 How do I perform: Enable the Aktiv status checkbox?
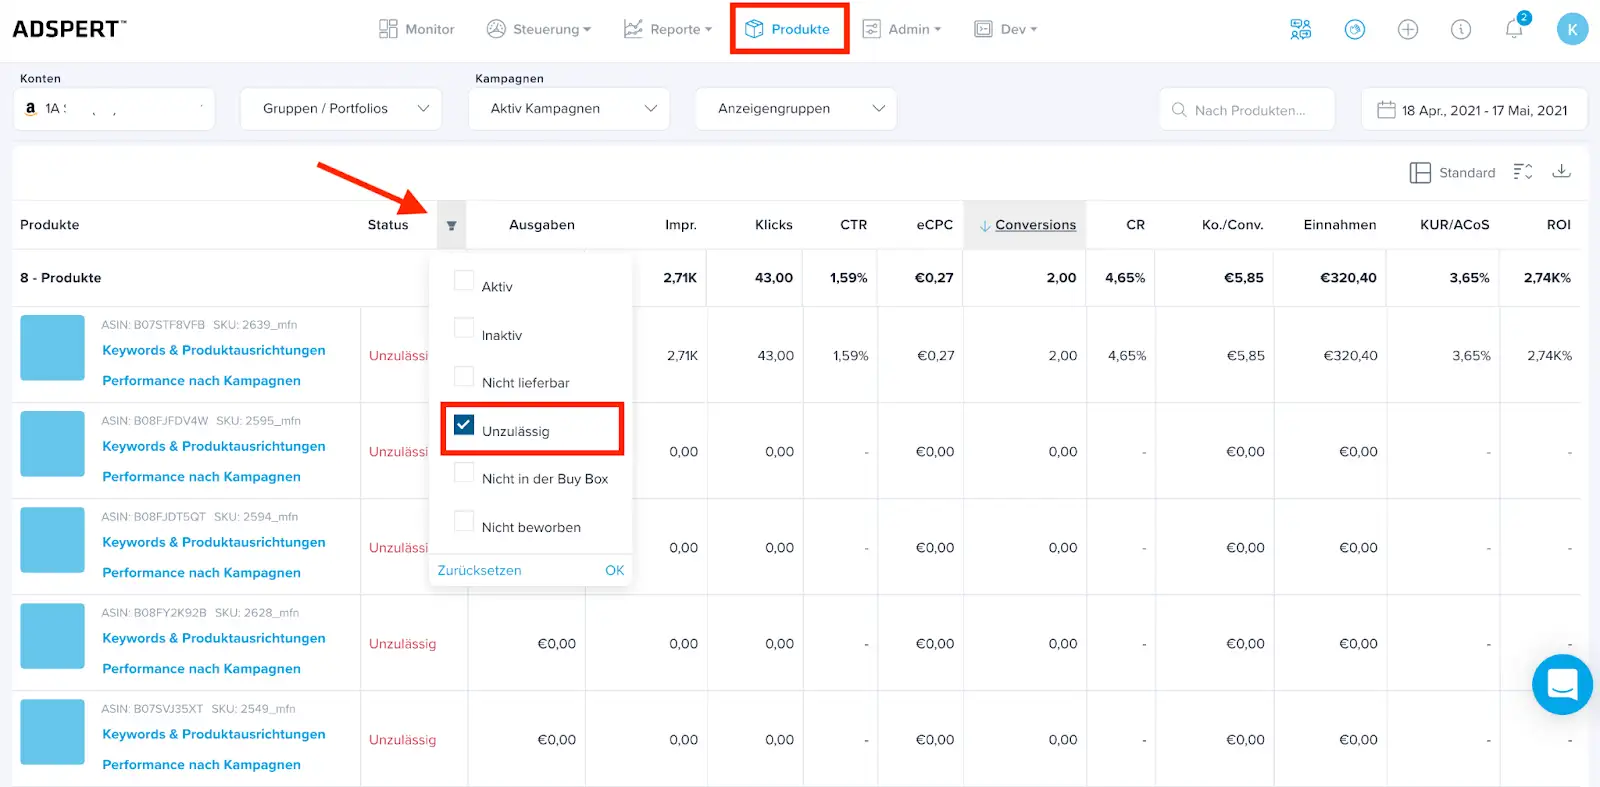[x=464, y=281]
